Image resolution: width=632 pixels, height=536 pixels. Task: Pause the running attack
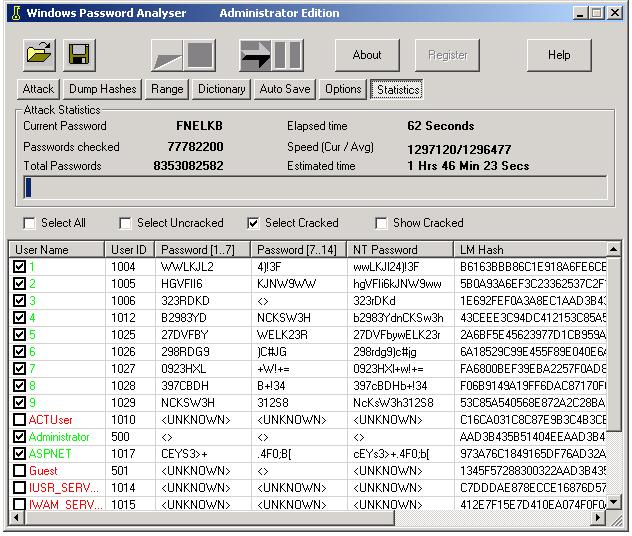coord(288,55)
